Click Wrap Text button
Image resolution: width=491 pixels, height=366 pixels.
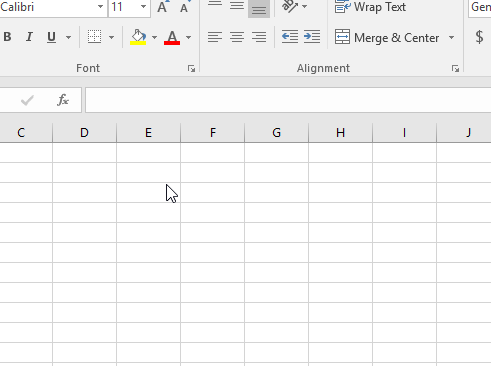click(370, 7)
